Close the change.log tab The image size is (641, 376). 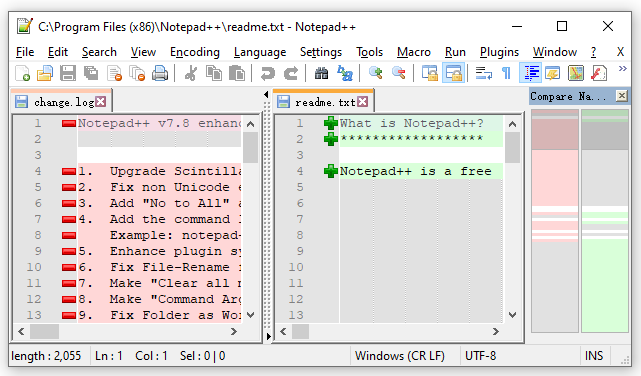101,102
